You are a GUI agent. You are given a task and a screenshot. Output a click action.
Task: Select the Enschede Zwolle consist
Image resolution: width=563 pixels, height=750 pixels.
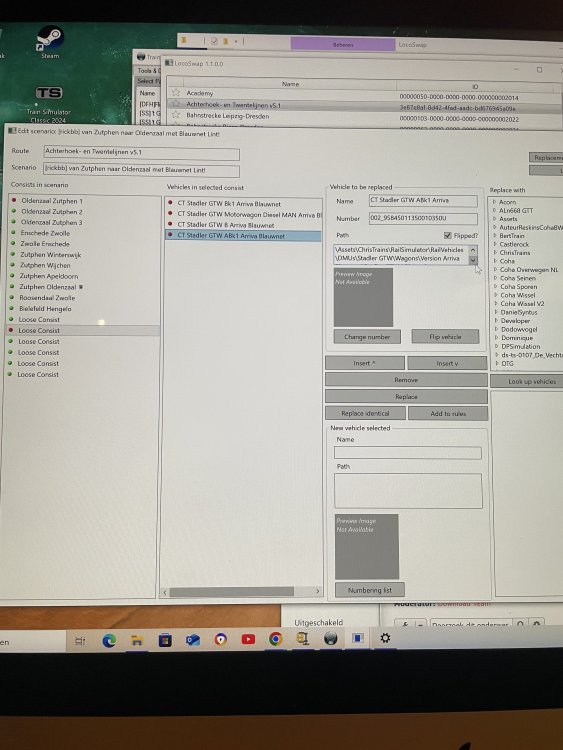click(45, 233)
